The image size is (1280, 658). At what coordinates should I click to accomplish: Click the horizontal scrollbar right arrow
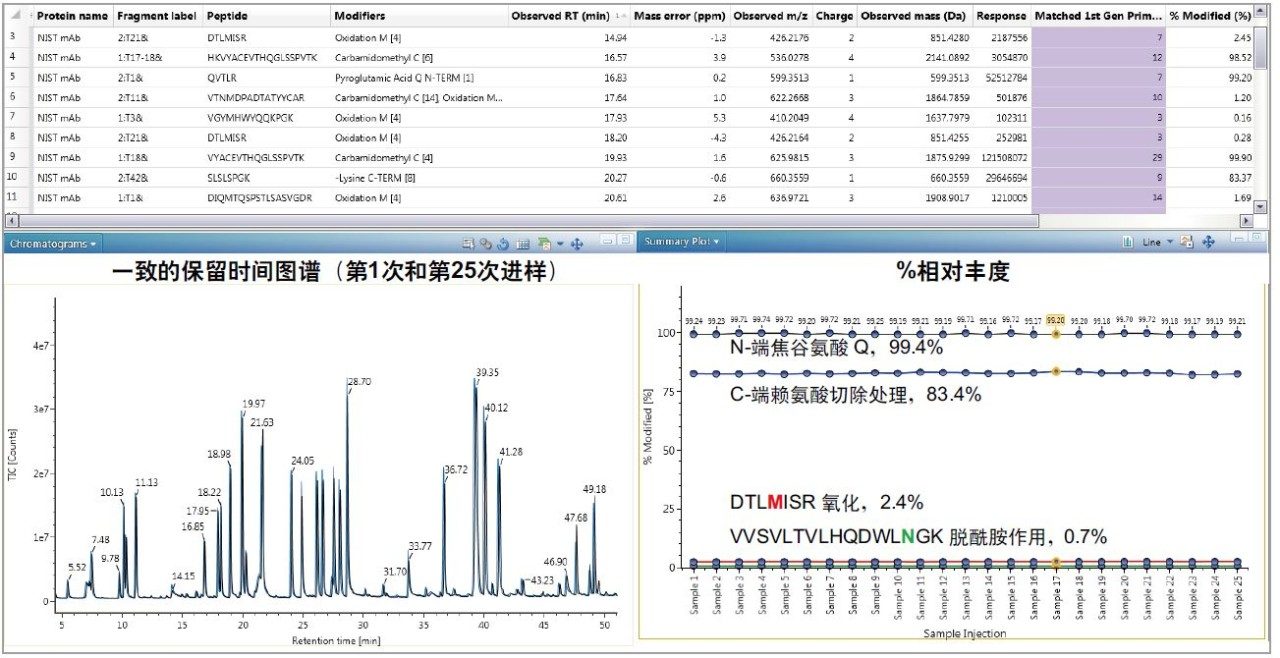pos(1246,219)
